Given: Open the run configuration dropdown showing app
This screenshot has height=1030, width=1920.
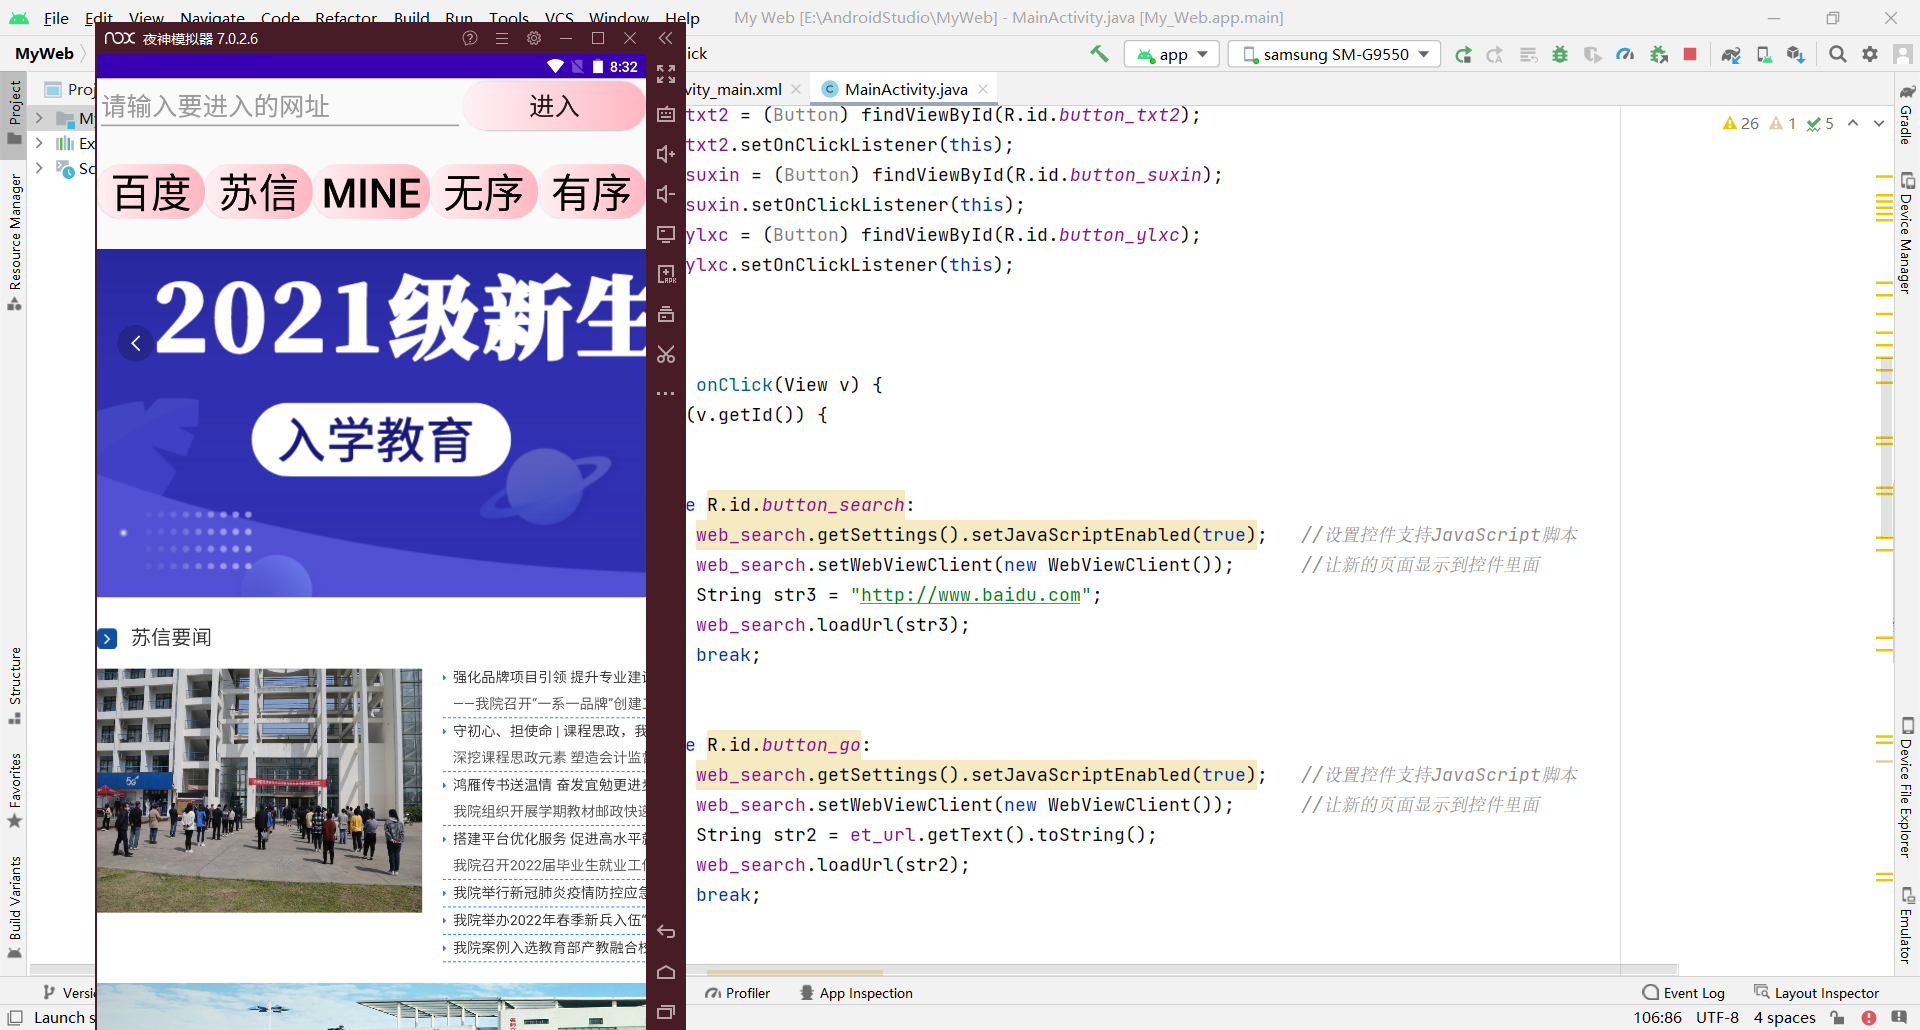Looking at the screenshot, I should (x=1171, y=54).
